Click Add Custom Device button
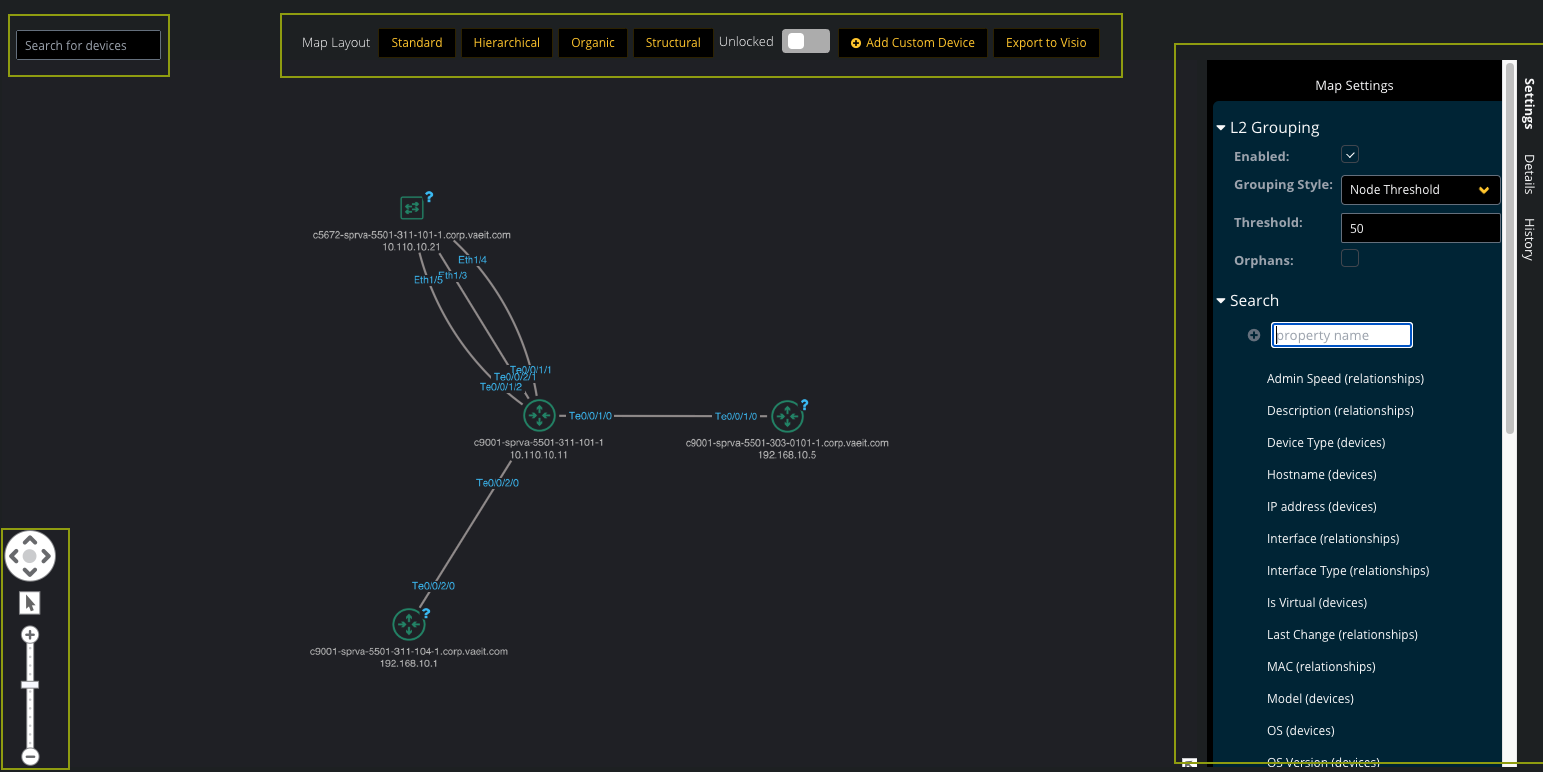Image resolution: width=1543 pixels, height=772 pixels. (x=913, y=43)
